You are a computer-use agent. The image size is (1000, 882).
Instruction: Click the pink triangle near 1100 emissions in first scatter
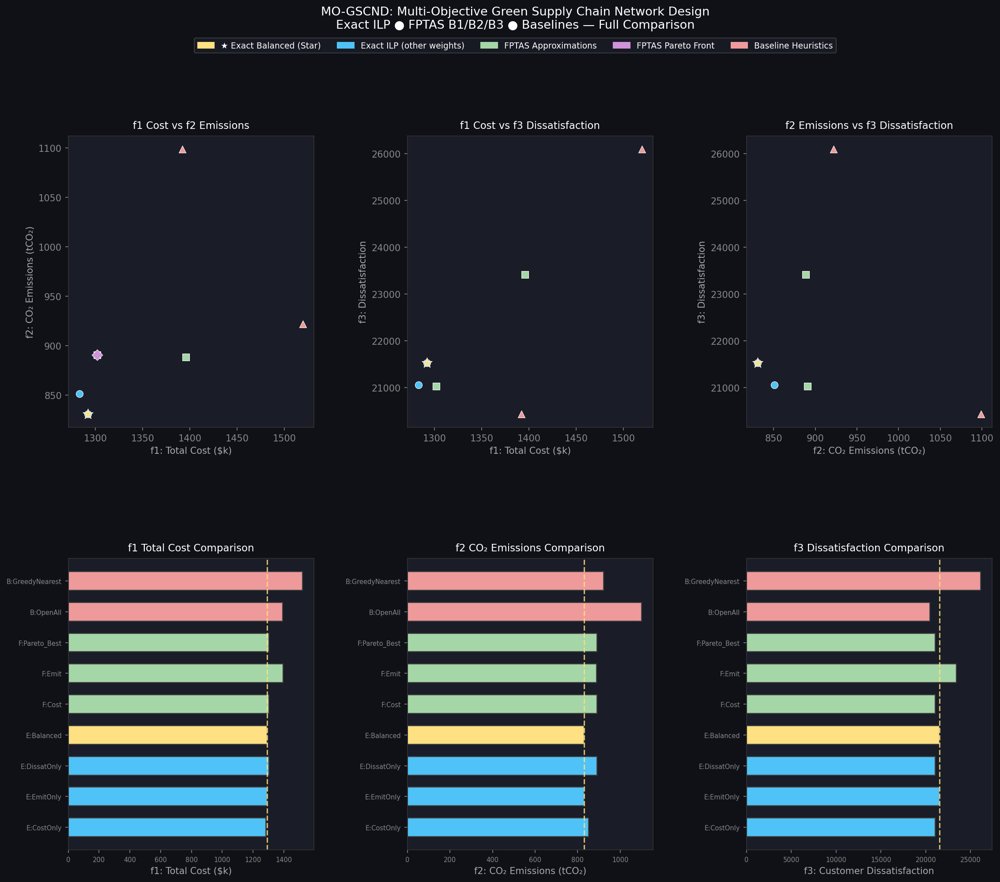pyautogui.click(x=182, y=149)
